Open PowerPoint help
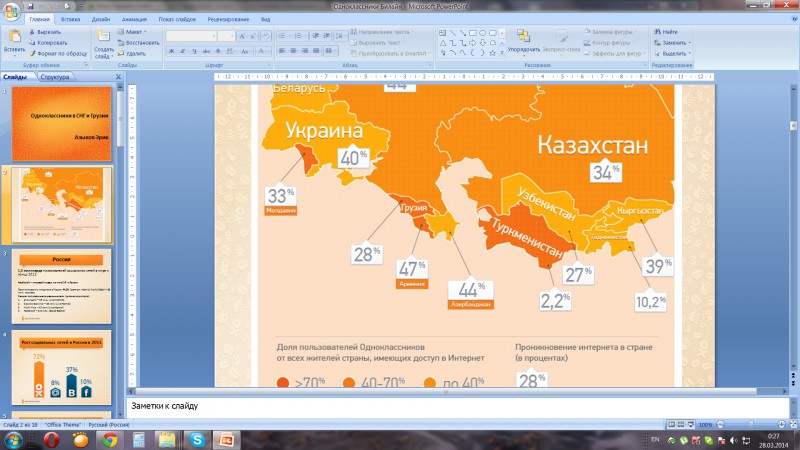800x450 pixels. (794, 19)
